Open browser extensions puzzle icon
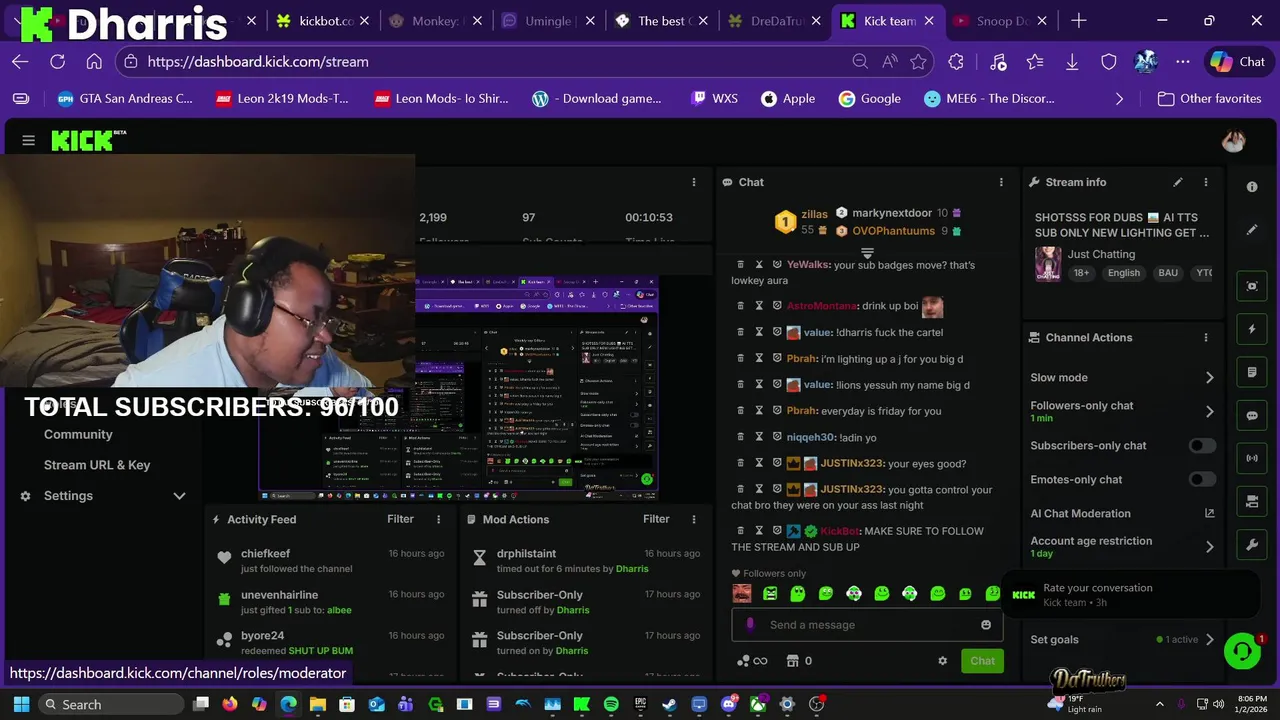Image resolution: width=1280 pixels, height=720 pixels. point(956,62)
